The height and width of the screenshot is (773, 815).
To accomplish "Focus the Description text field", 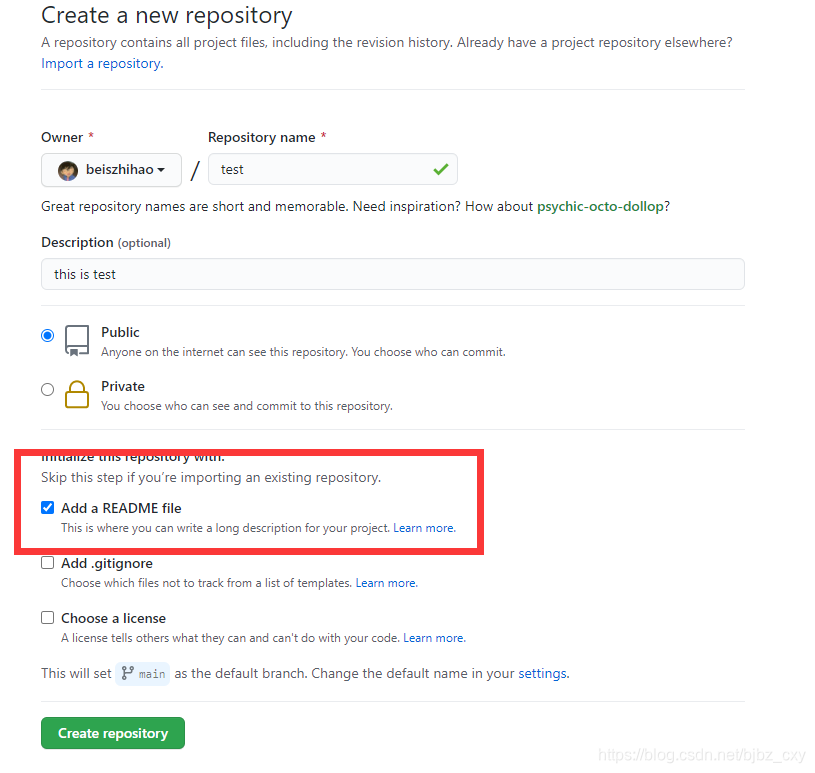I will coord(392,274).
